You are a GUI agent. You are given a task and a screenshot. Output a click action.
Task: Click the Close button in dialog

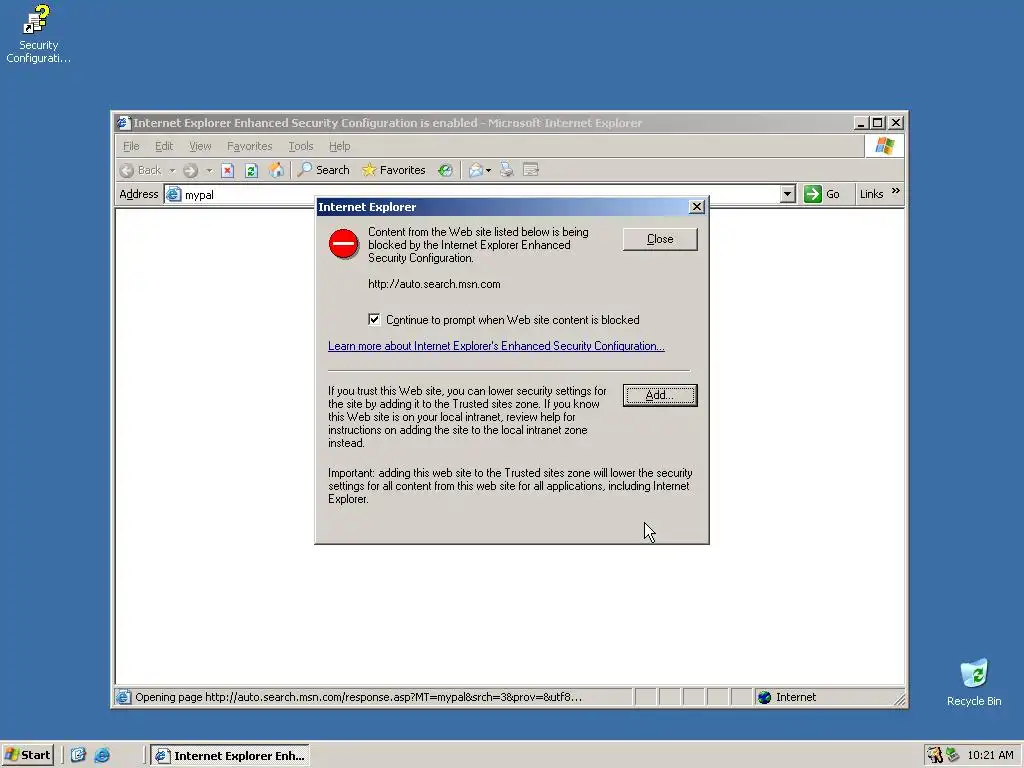point(660,239)
